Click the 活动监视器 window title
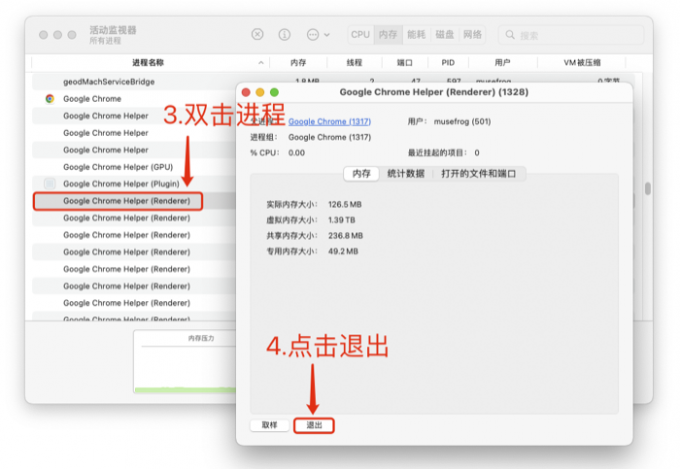 pos(113,30)
